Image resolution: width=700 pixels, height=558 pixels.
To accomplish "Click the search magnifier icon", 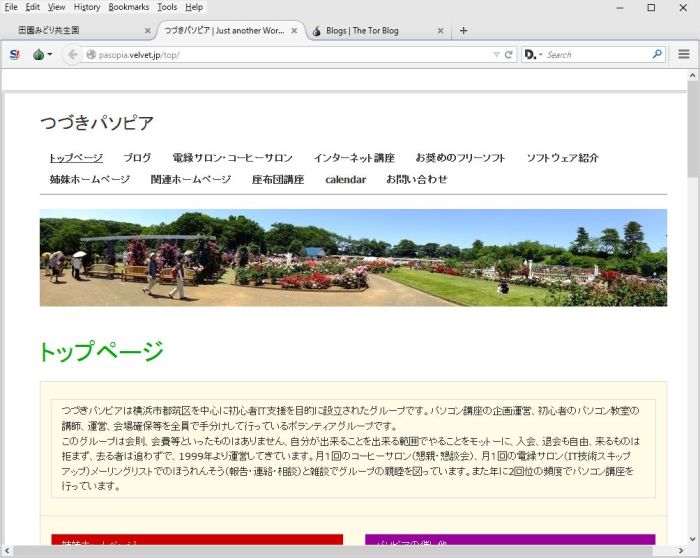I will click(x=657, y=54).
